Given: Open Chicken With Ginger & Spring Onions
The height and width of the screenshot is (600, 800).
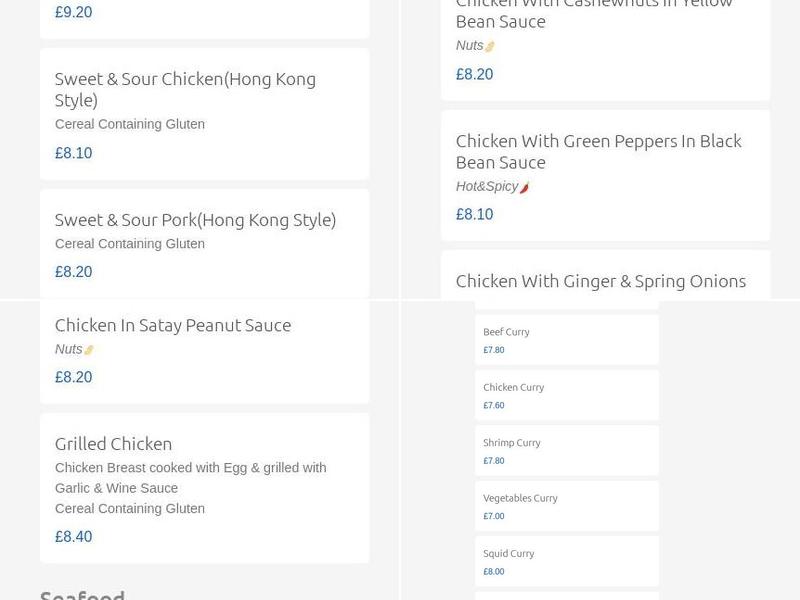Looking at the screenshot, I should [601, 281].
